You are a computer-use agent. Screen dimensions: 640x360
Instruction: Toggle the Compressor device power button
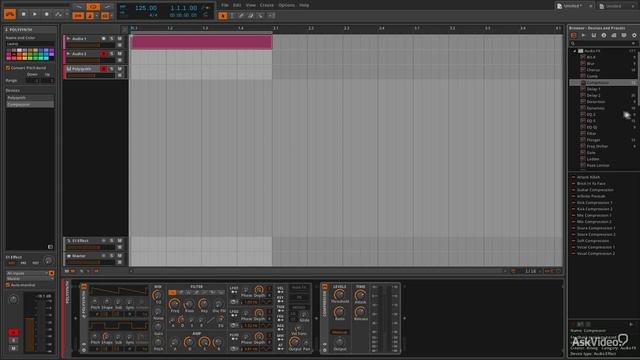pos(325,287)
